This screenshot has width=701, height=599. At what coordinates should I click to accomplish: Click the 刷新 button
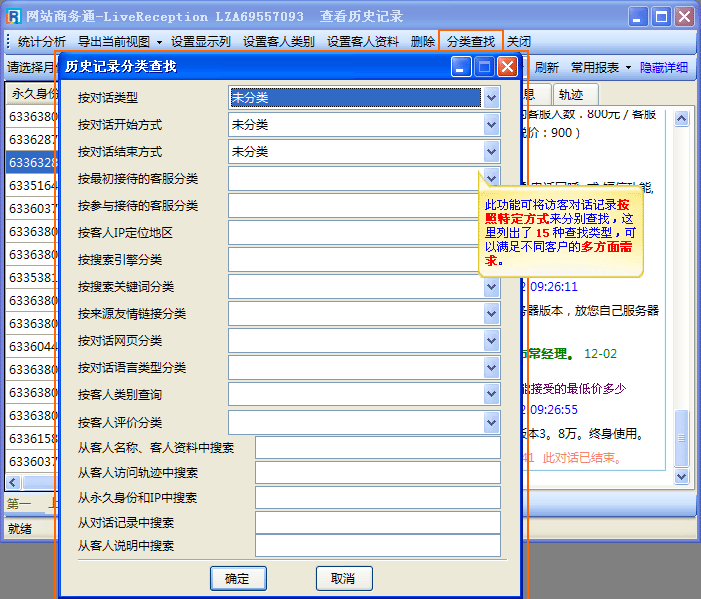(547, 68)
